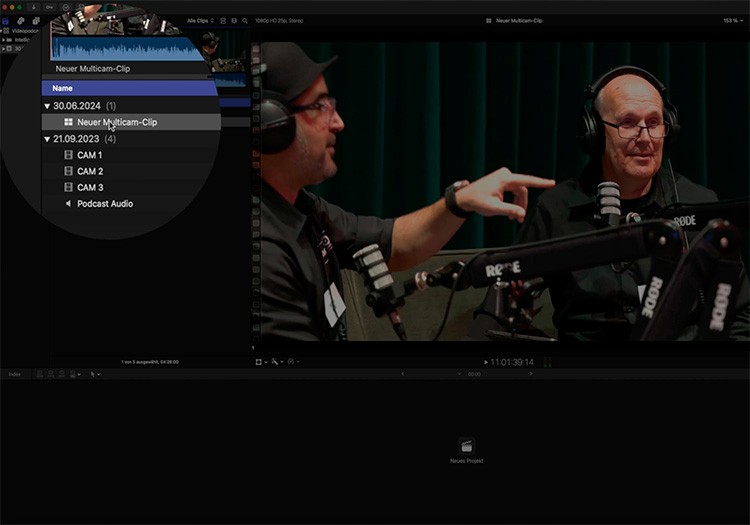Go back in timeline history

tap(402, 374)
